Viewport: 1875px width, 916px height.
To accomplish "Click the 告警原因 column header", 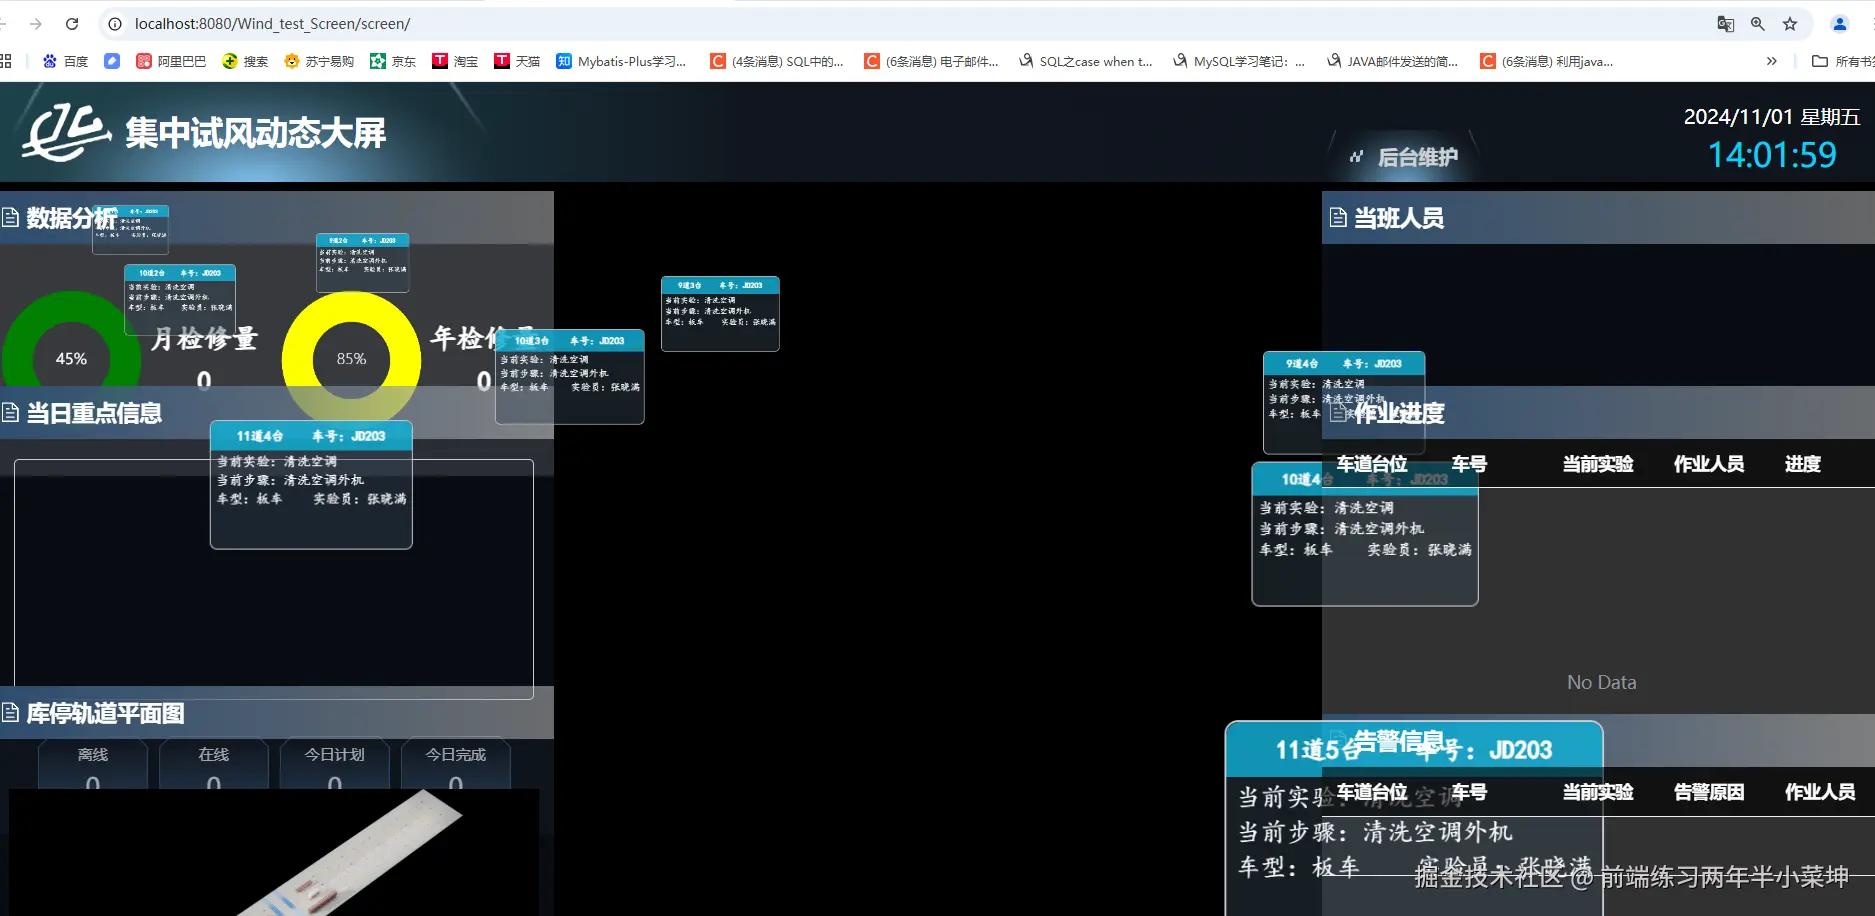I will tap(1709, 792).
